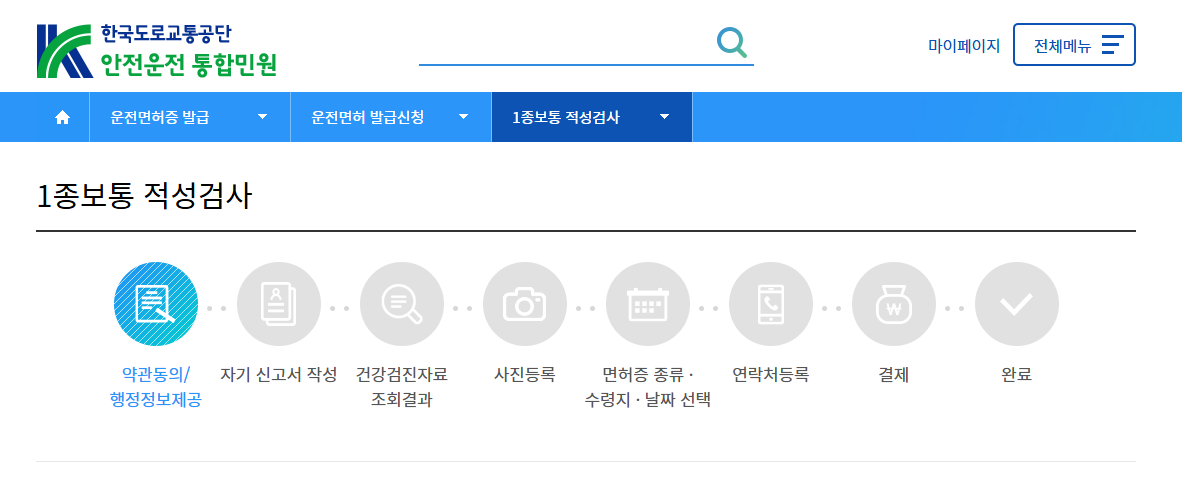Open 마이페이지 link

coord(963,45)
